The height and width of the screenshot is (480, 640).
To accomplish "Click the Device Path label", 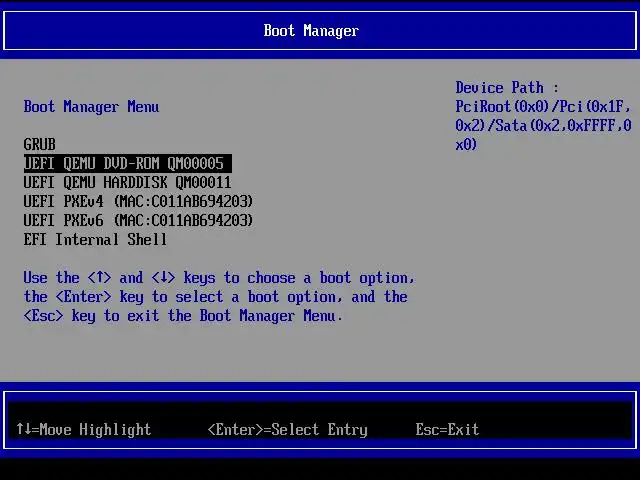I will click(x=507, y=88).
